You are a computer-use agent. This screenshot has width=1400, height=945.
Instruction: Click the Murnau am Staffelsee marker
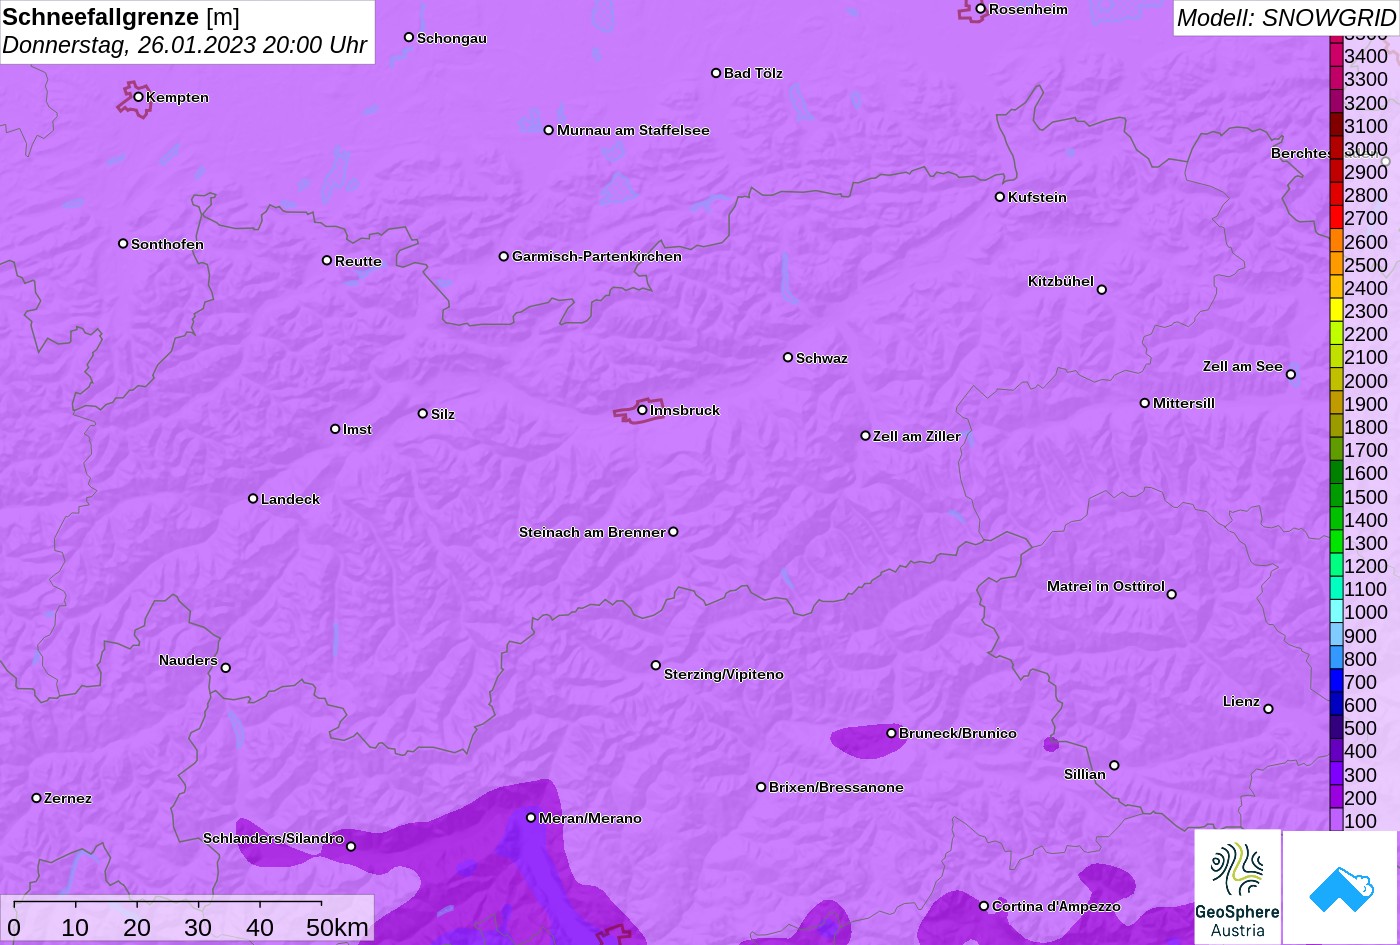[549, 130]
